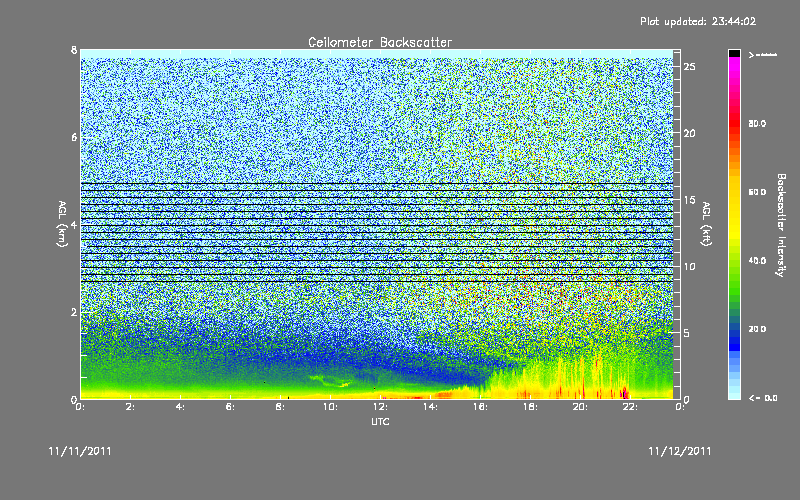Select the 'Plot updated: 23:44:02' timestamp
This screenshot has height=500, width=800.
pyautogui.click(x=698, y=21)
